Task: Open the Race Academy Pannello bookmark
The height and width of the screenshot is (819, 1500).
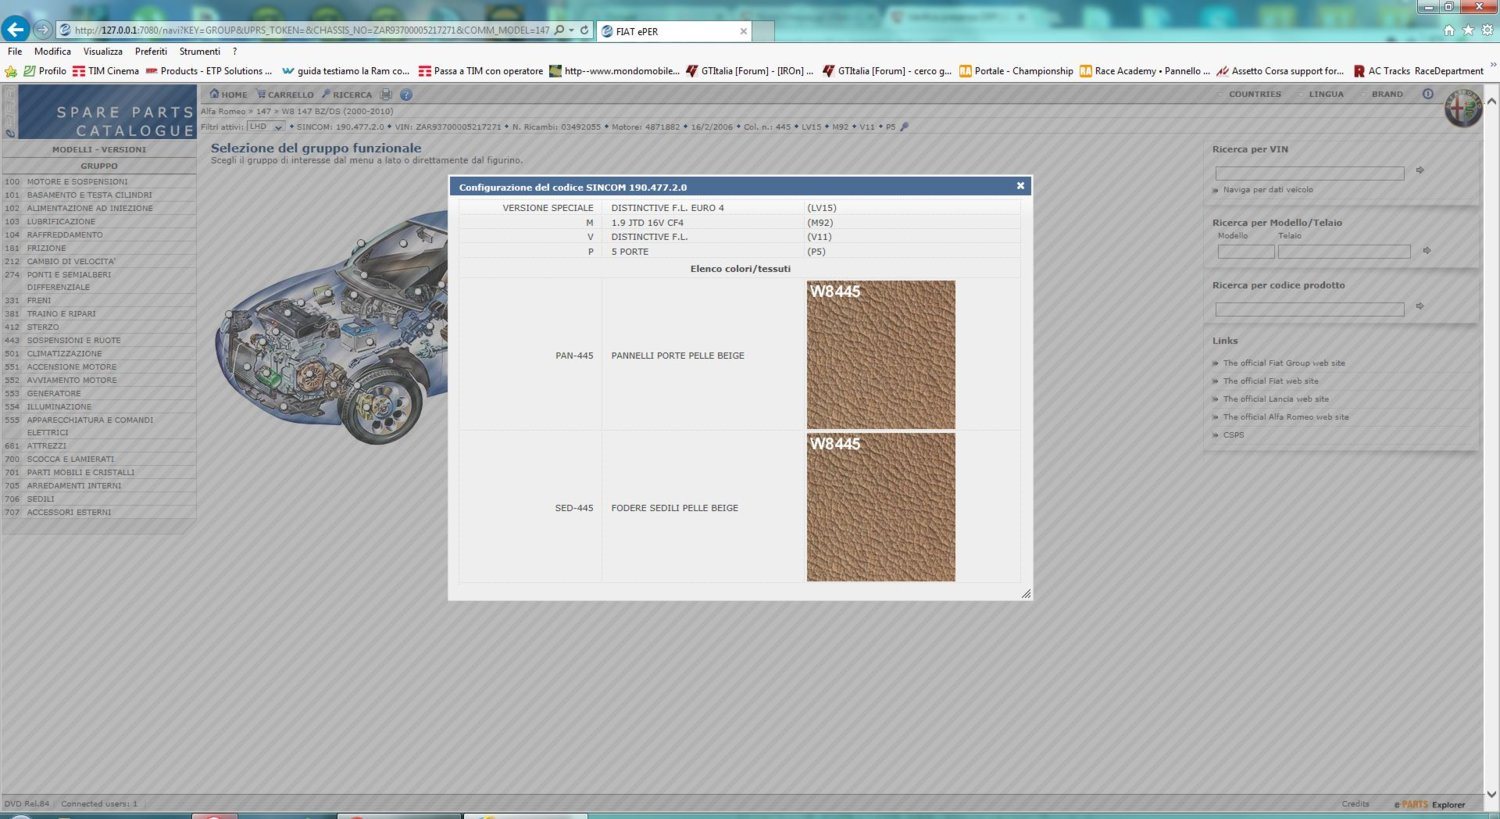Action: (1144, 71)
